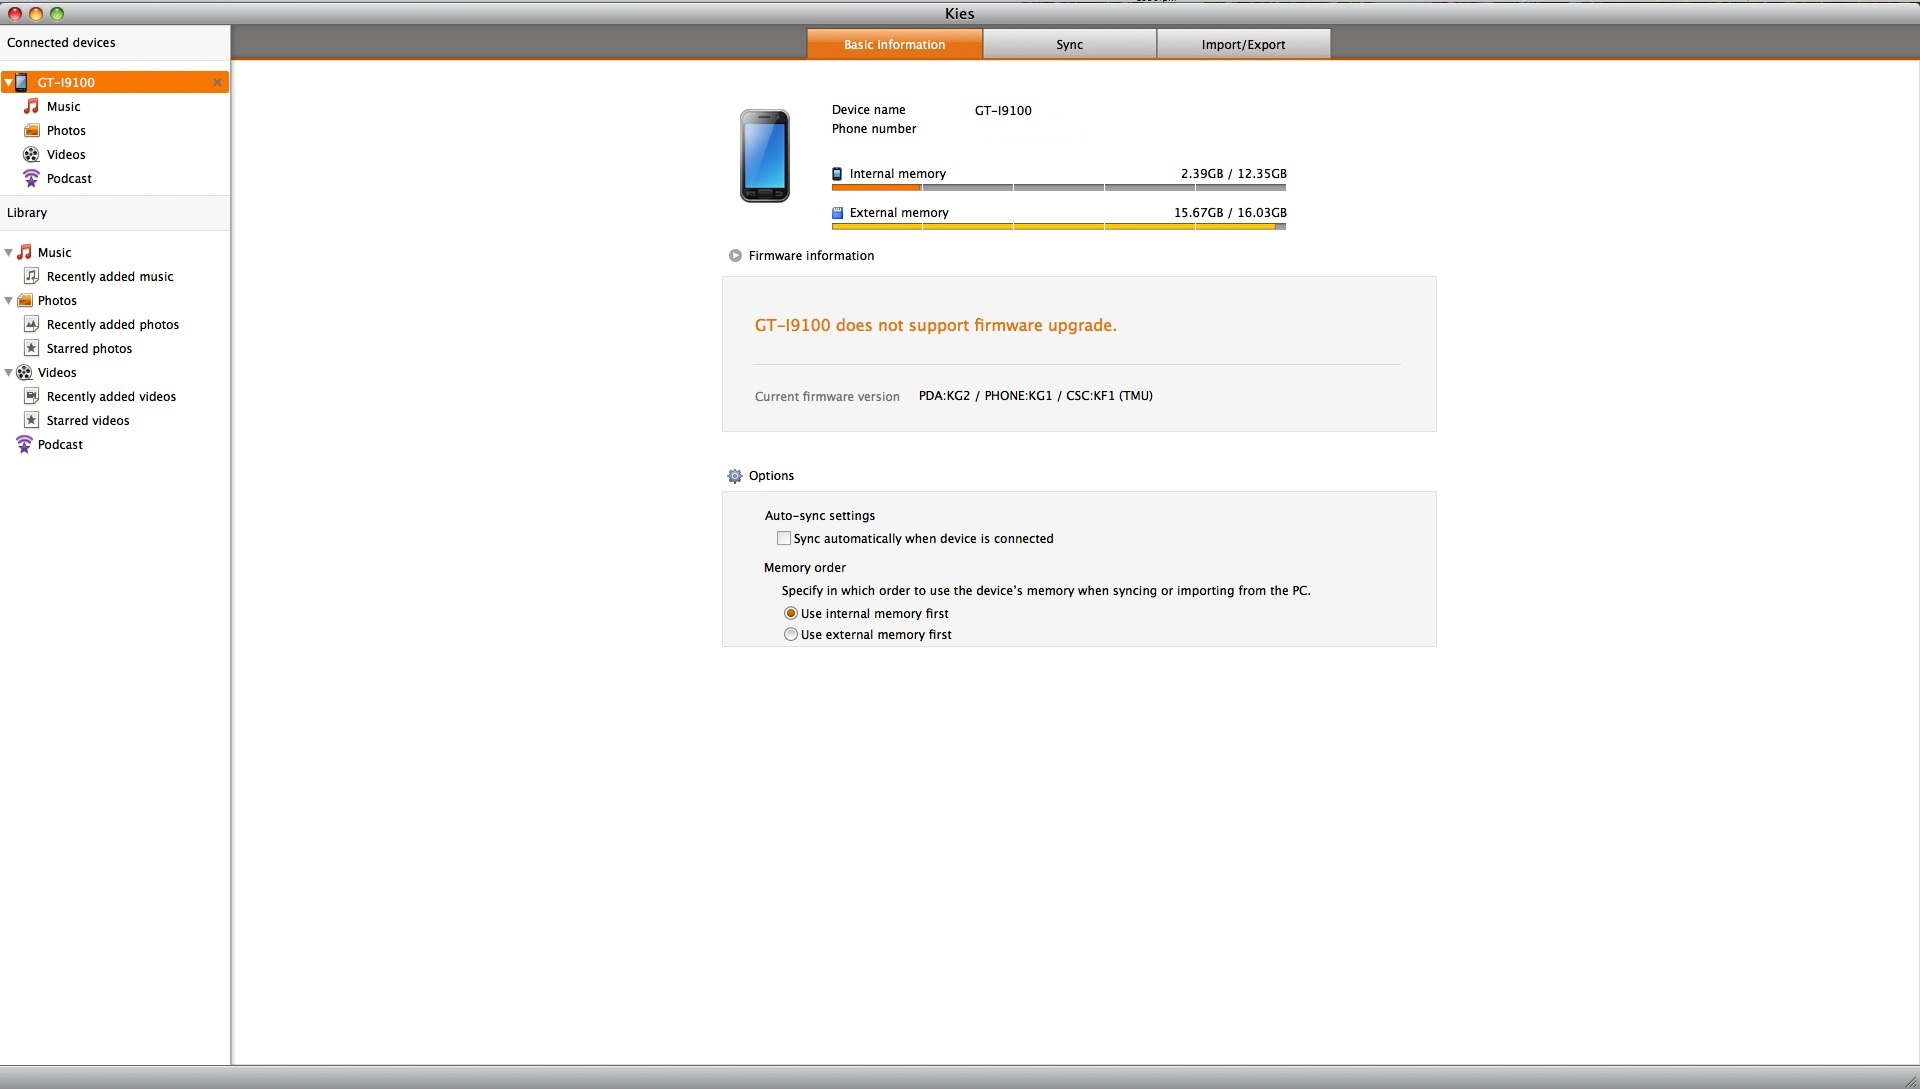Click the 'does not support firmware upgrade' message
The height and width of the screenshot is (1089, 1920).
(935, 325)
